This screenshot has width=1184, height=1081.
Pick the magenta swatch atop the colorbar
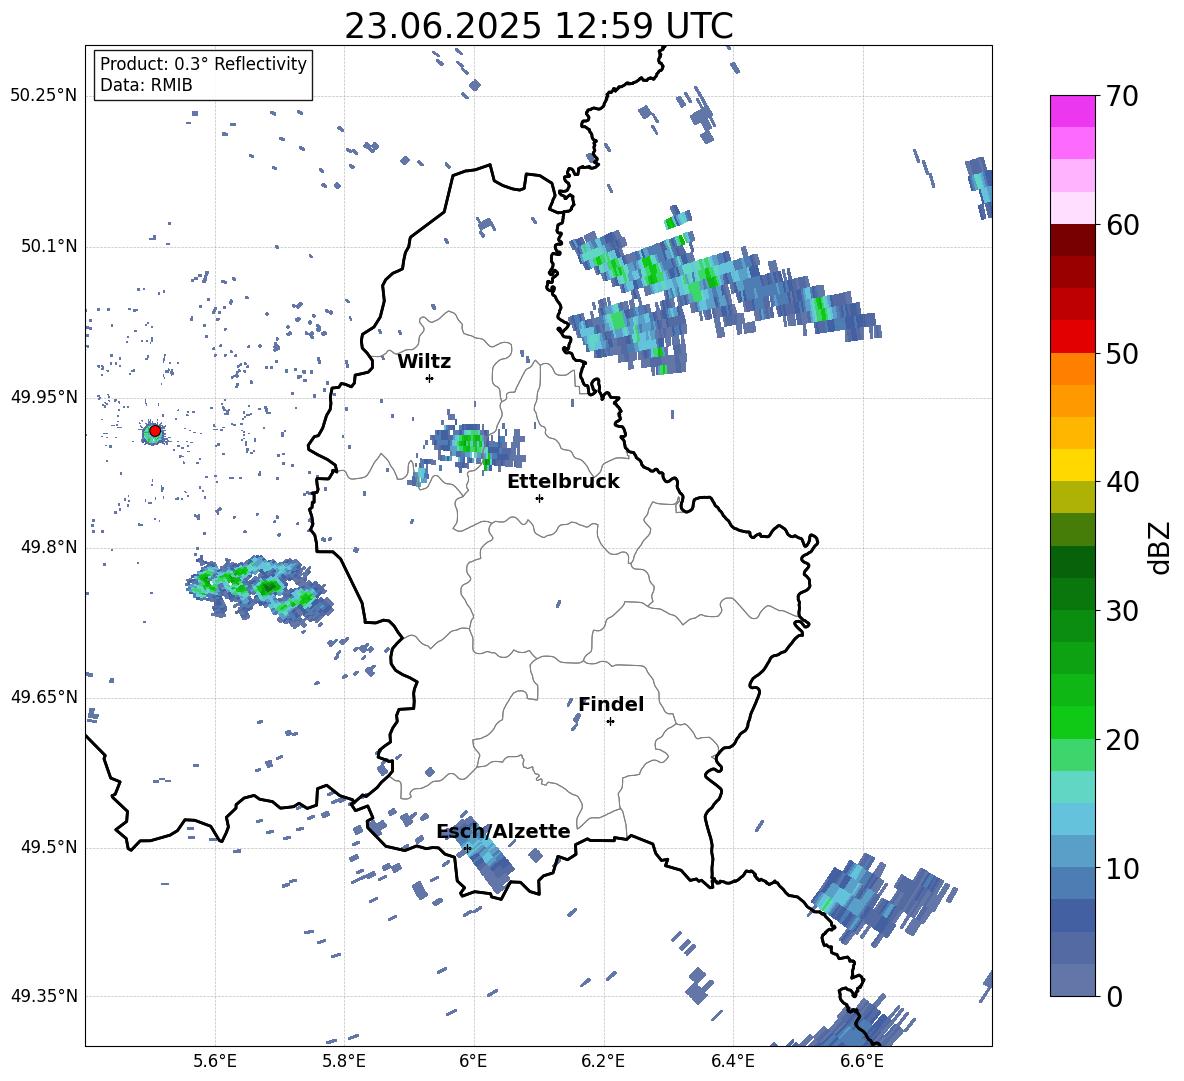click(x=1072, y=112)
